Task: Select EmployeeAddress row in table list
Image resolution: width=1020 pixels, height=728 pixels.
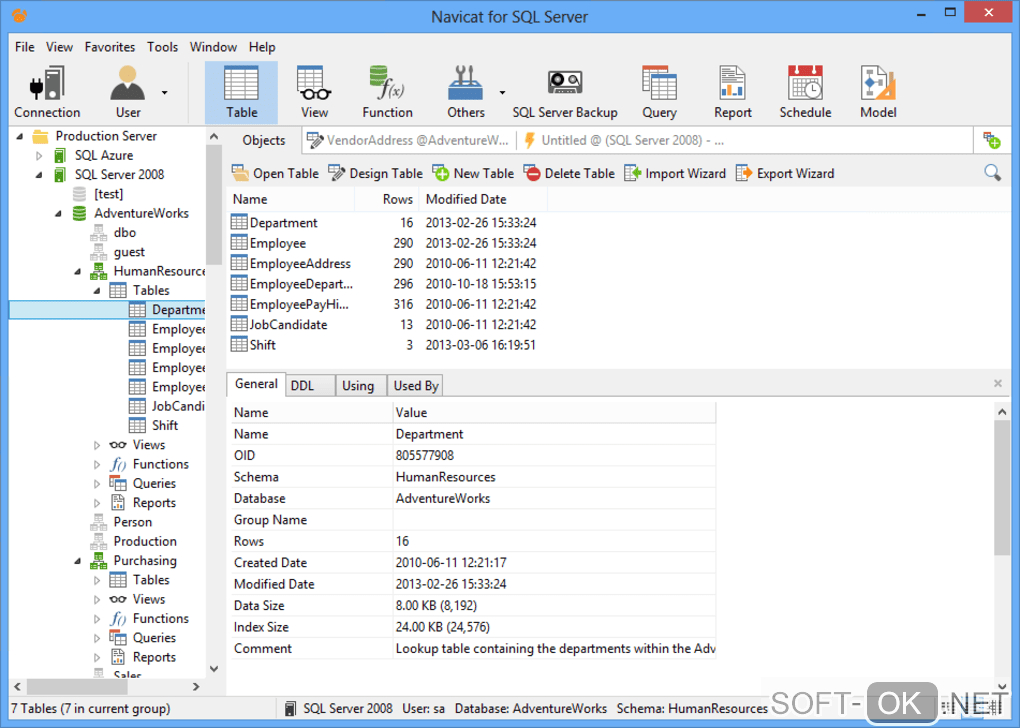Action: [x=384, y=263]
